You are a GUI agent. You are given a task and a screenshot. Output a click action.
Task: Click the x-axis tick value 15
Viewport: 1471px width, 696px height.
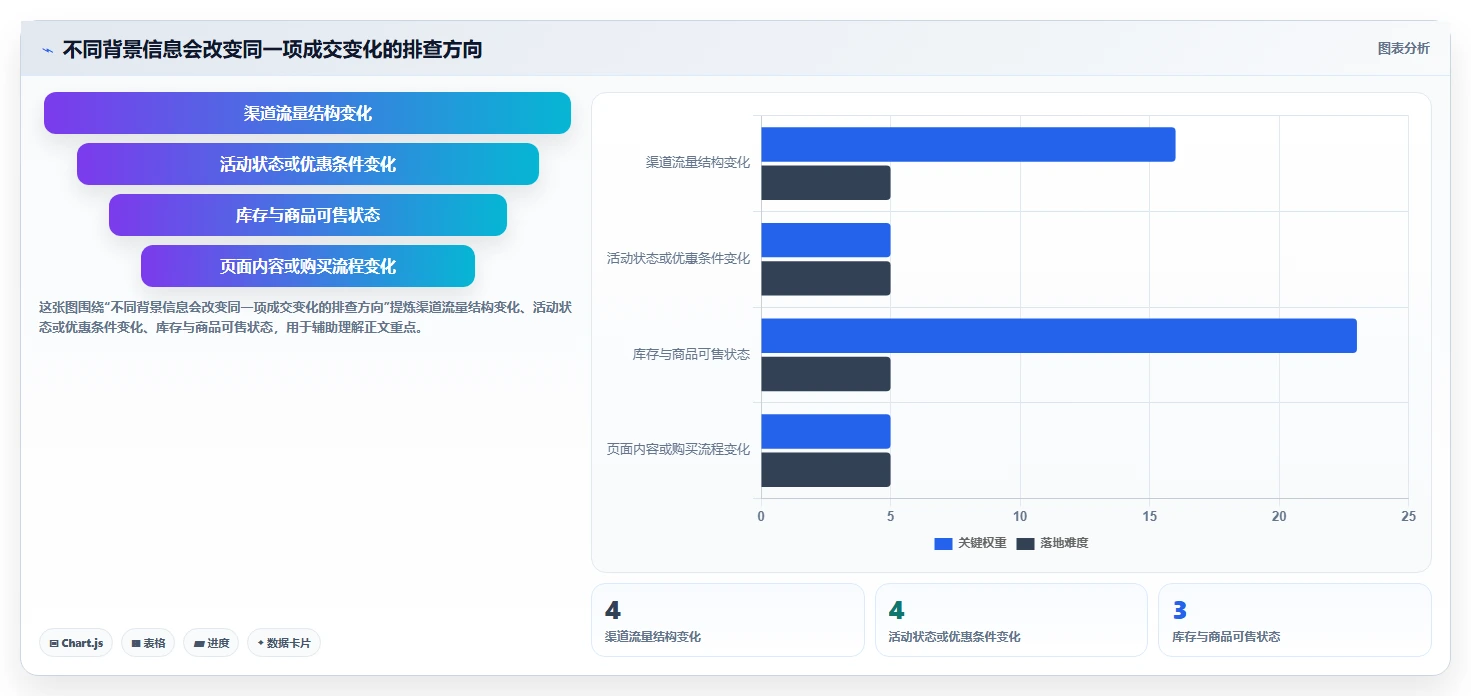[x=1149, y=516]
